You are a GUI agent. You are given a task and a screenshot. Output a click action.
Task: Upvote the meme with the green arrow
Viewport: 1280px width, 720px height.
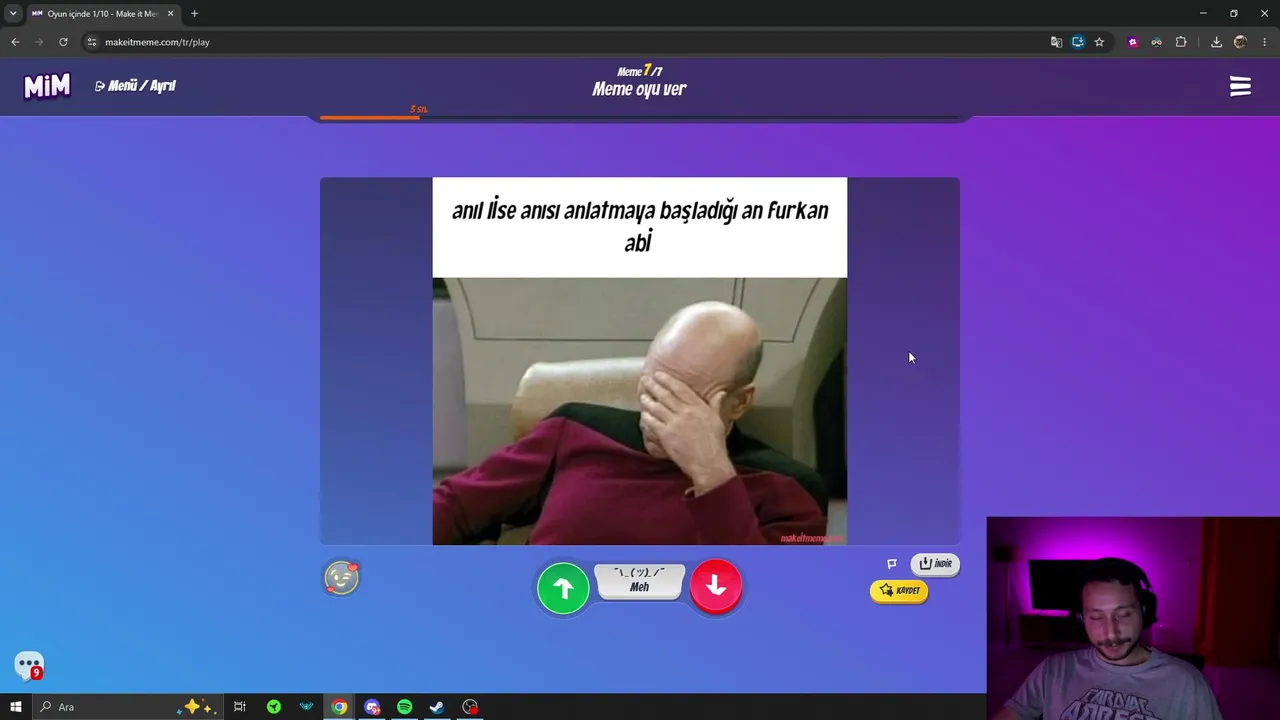click(x=563, y=587)
